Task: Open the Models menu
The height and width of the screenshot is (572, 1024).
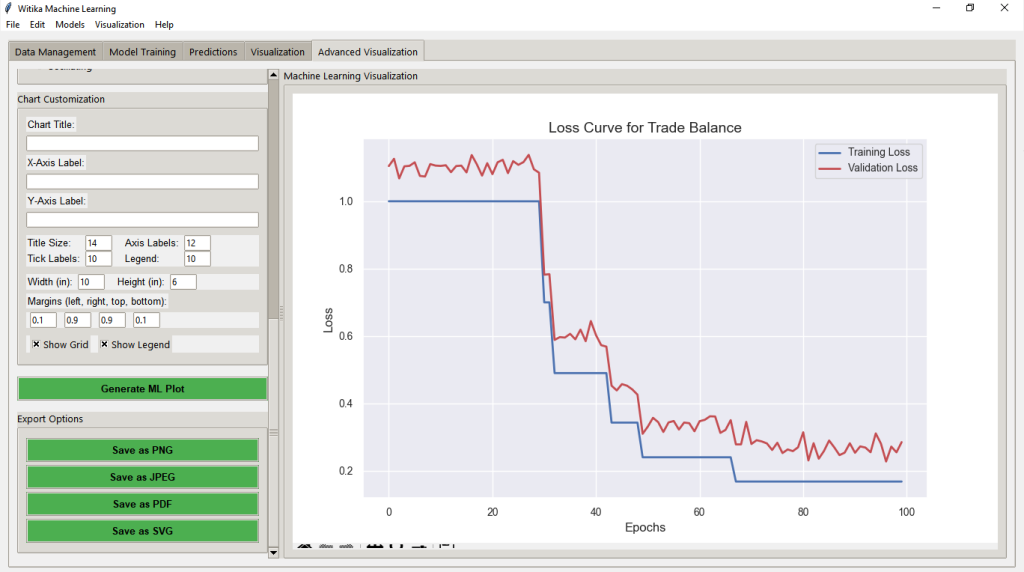Action: point(70,25)
